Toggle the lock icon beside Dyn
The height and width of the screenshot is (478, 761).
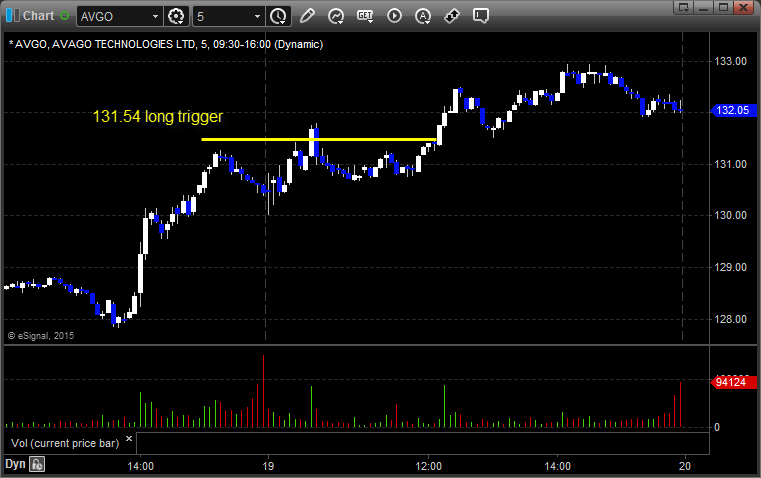tap(37, 464)
